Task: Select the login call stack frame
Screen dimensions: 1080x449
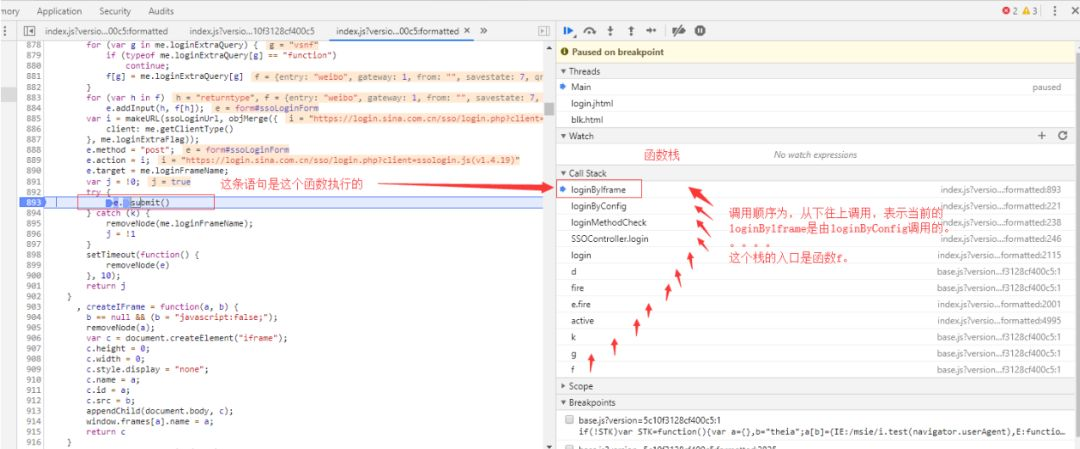Action: point(817,255)
